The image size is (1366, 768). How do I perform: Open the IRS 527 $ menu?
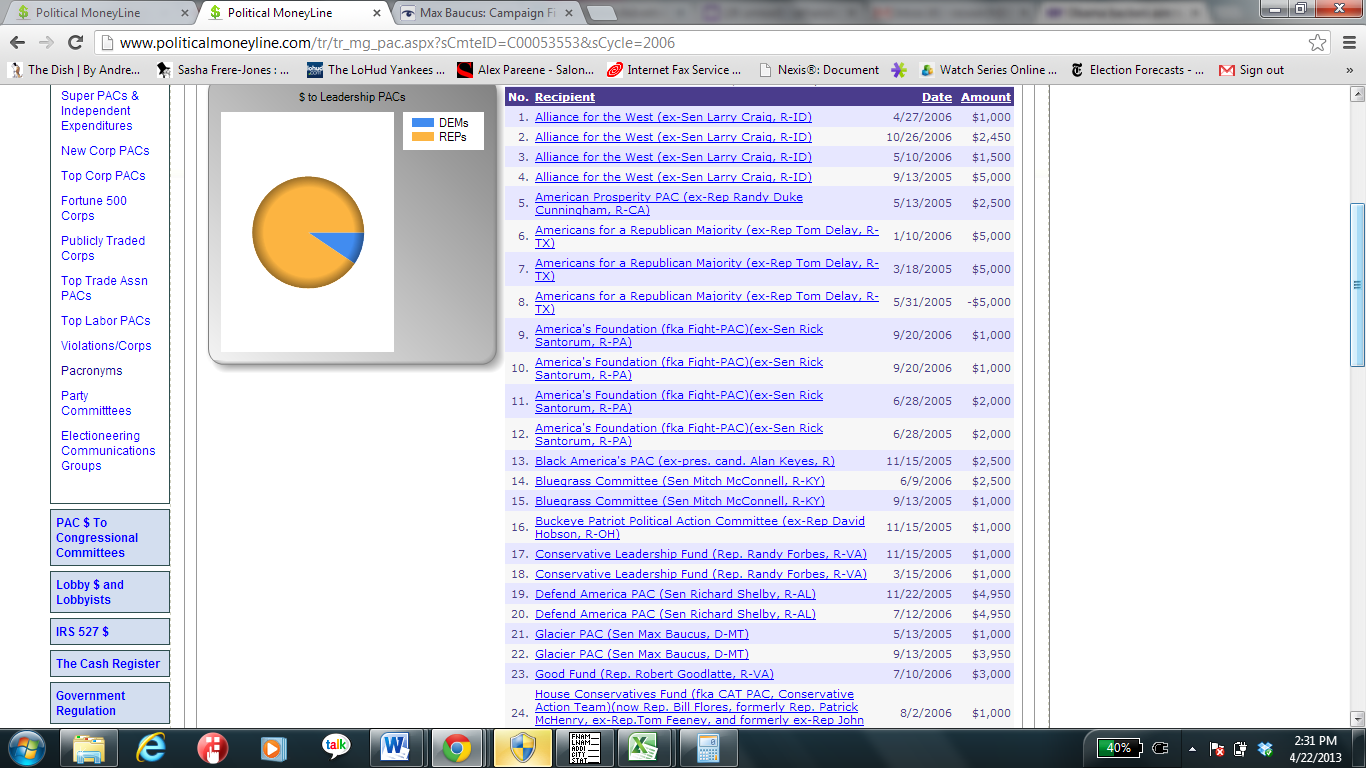pos(110,632)
